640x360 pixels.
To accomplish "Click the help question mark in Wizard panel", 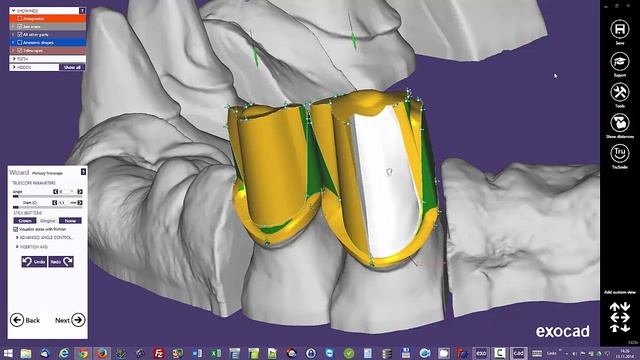I will click(83, 172).
